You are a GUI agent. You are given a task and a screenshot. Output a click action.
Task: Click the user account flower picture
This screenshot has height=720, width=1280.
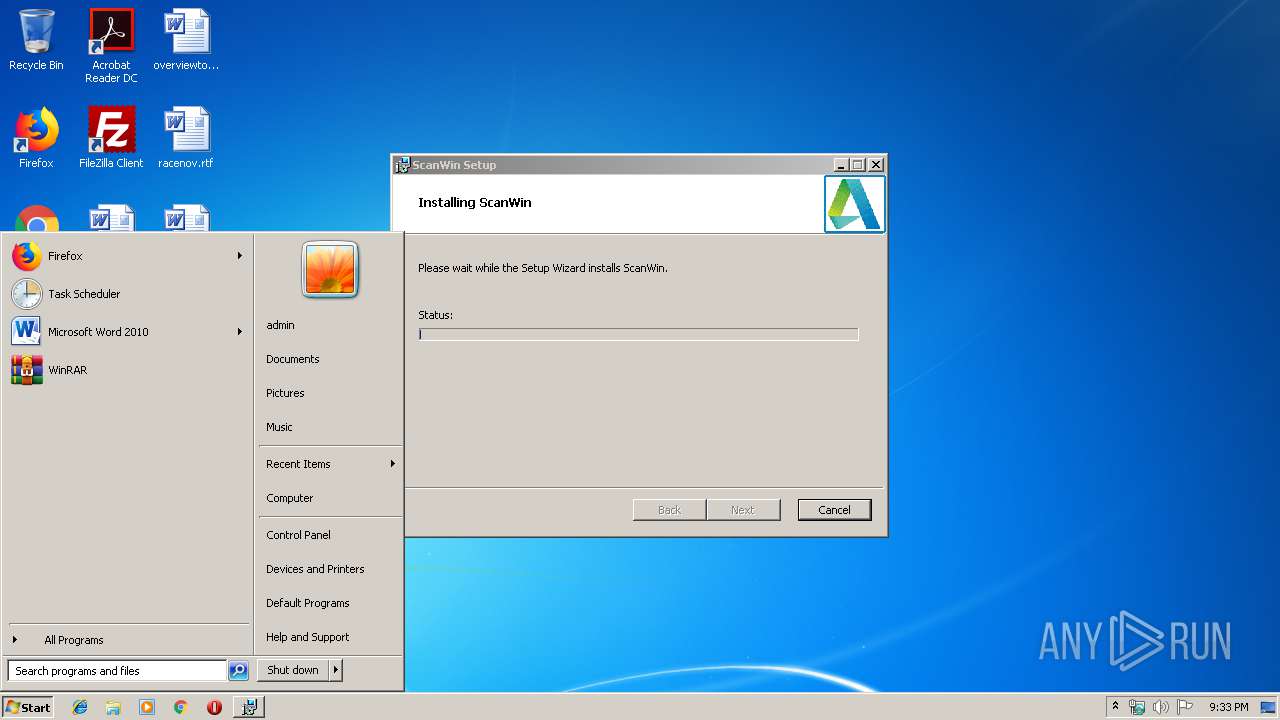330,270
